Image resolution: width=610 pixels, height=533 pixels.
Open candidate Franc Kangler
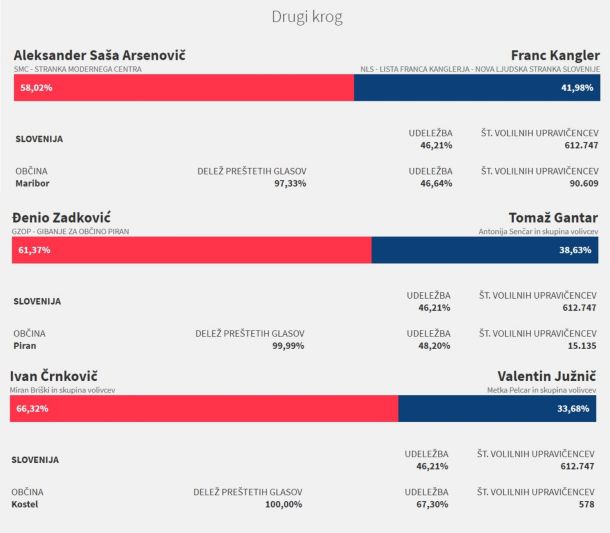[554, 55]
